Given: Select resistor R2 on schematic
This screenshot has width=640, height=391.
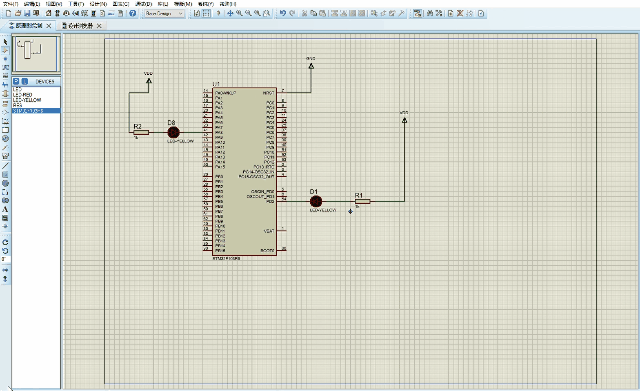Looking at the screenshot, I should point(141,132).
